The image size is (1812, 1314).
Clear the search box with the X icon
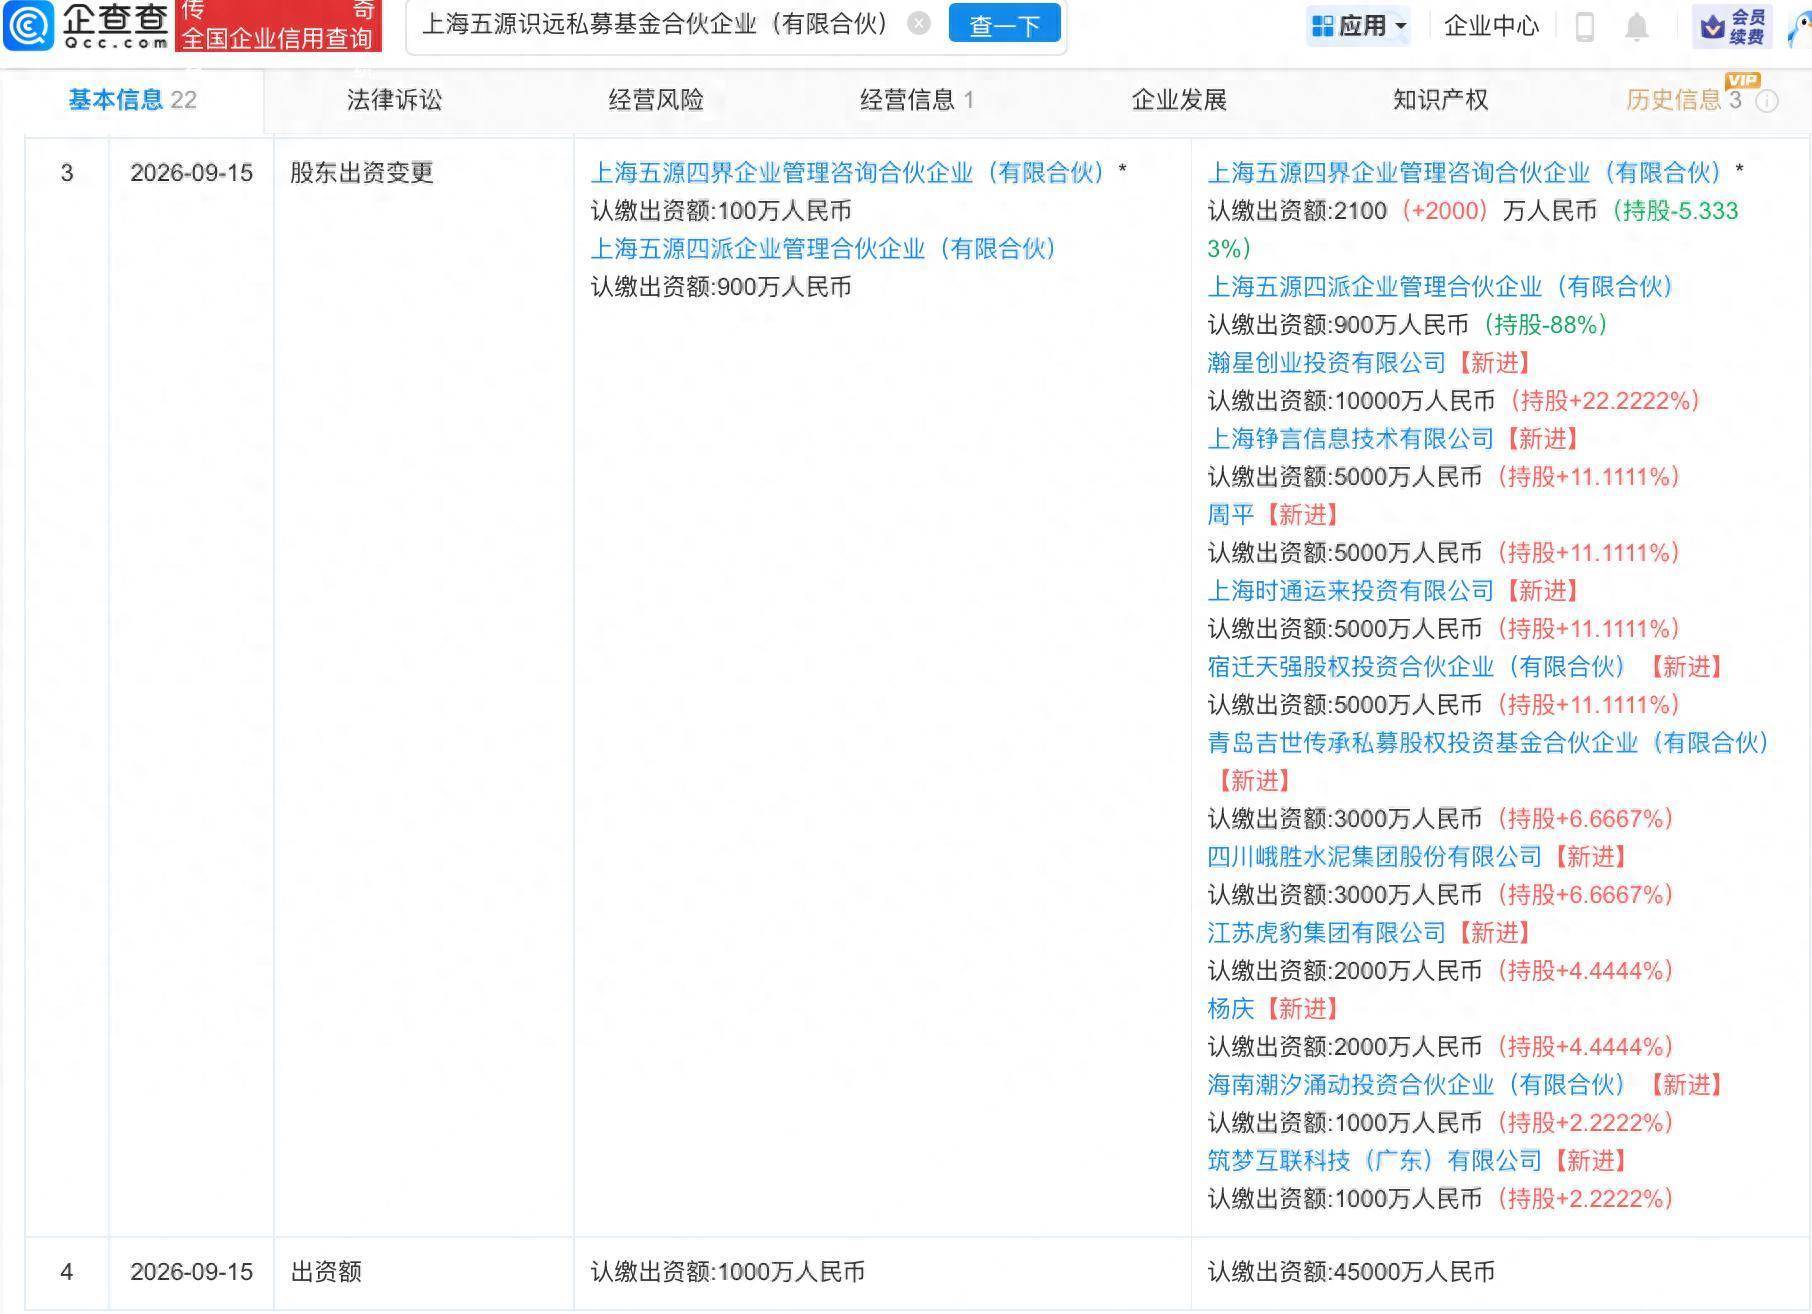(x=918, y=23)
